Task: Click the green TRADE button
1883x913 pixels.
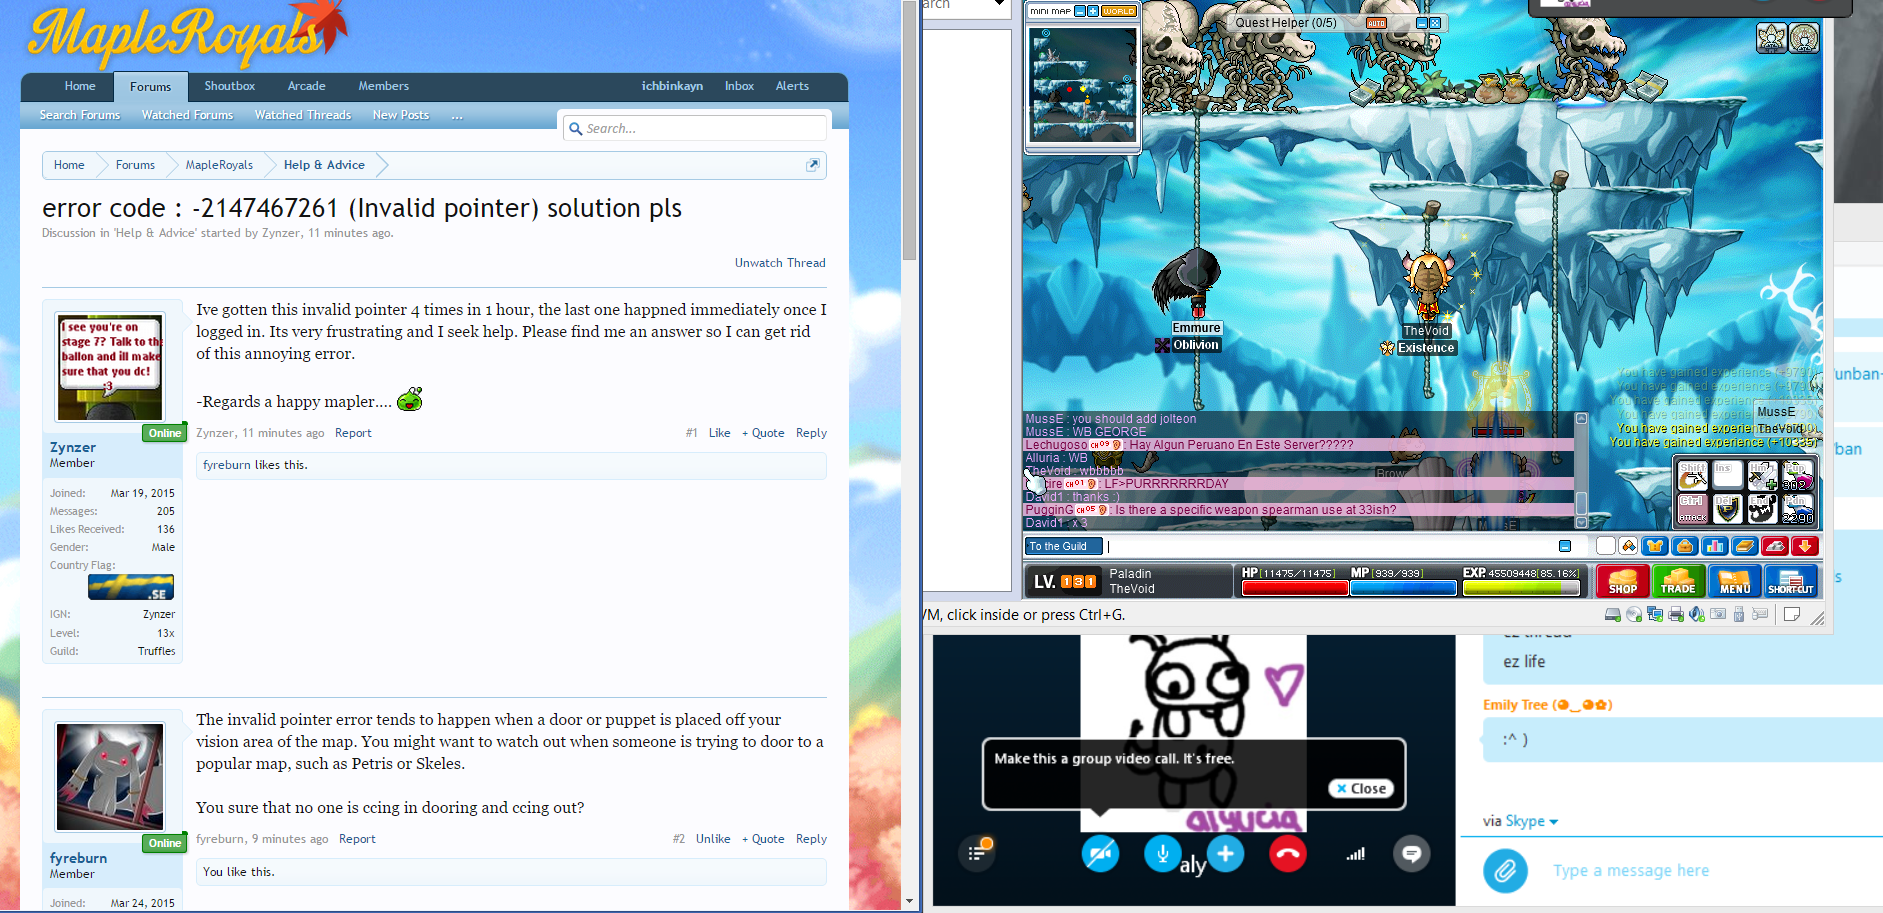Action: pyautogui.click(x=1678, y=581)
